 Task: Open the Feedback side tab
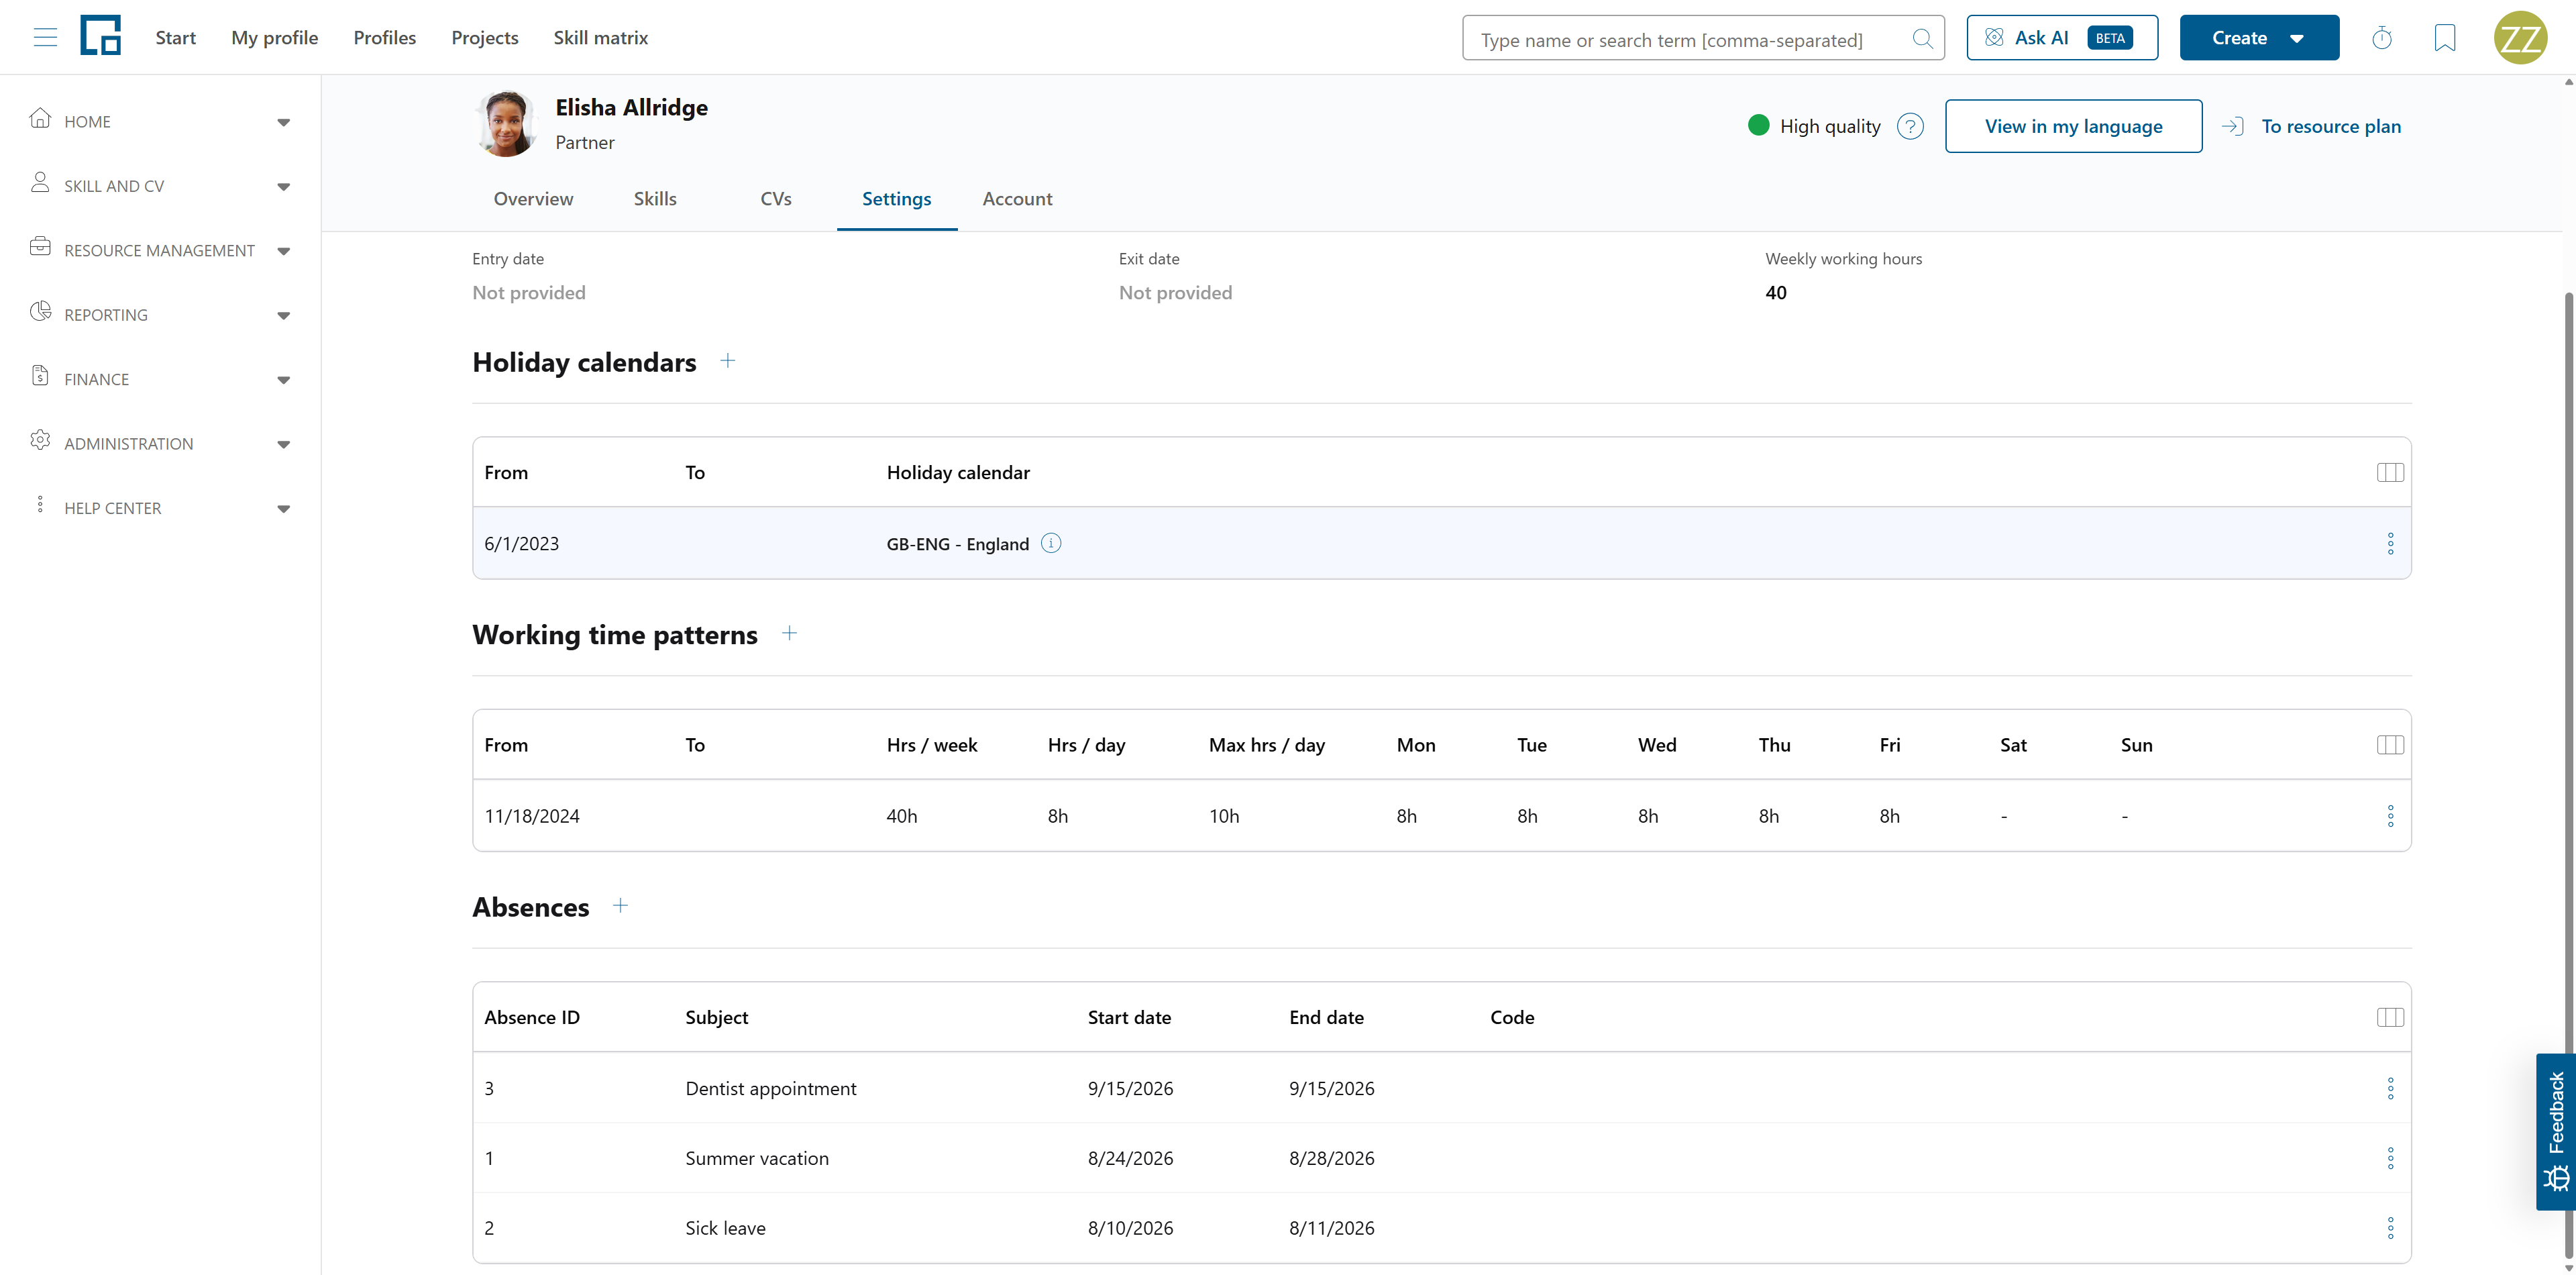(x=2556, y=1131)
